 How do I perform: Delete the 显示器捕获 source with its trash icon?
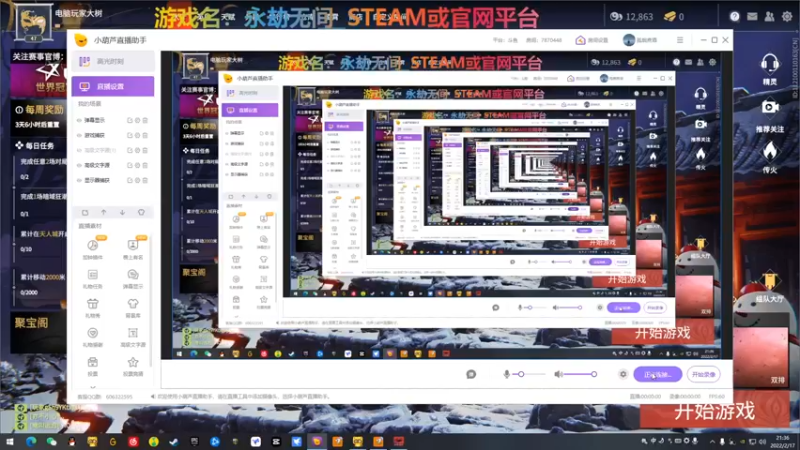point(145,180)
